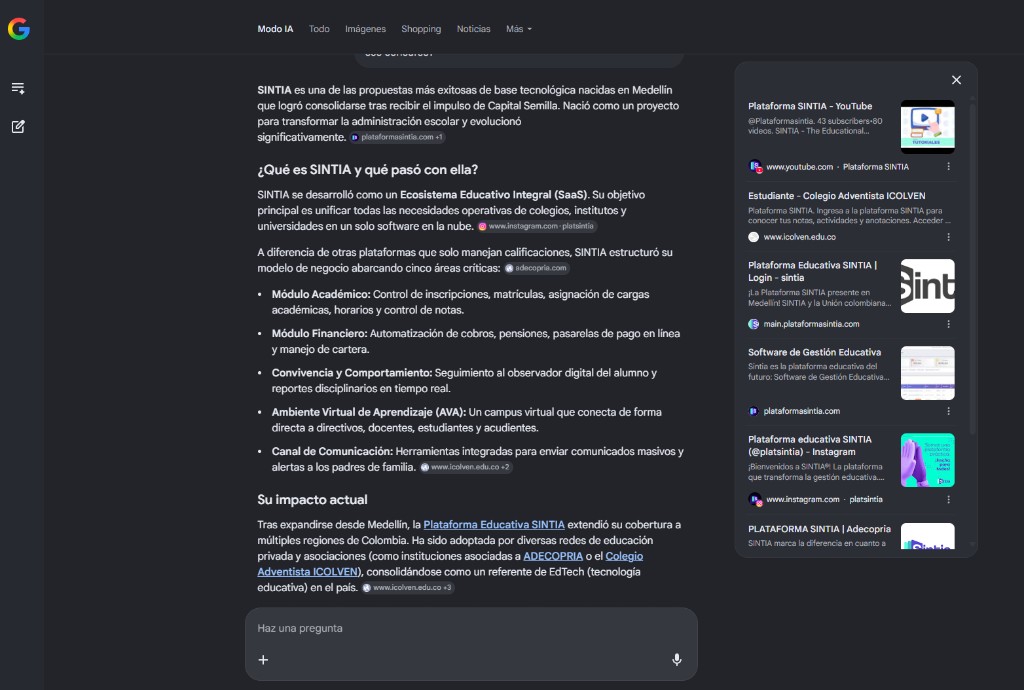Close the sources side panel

[956, 80]
